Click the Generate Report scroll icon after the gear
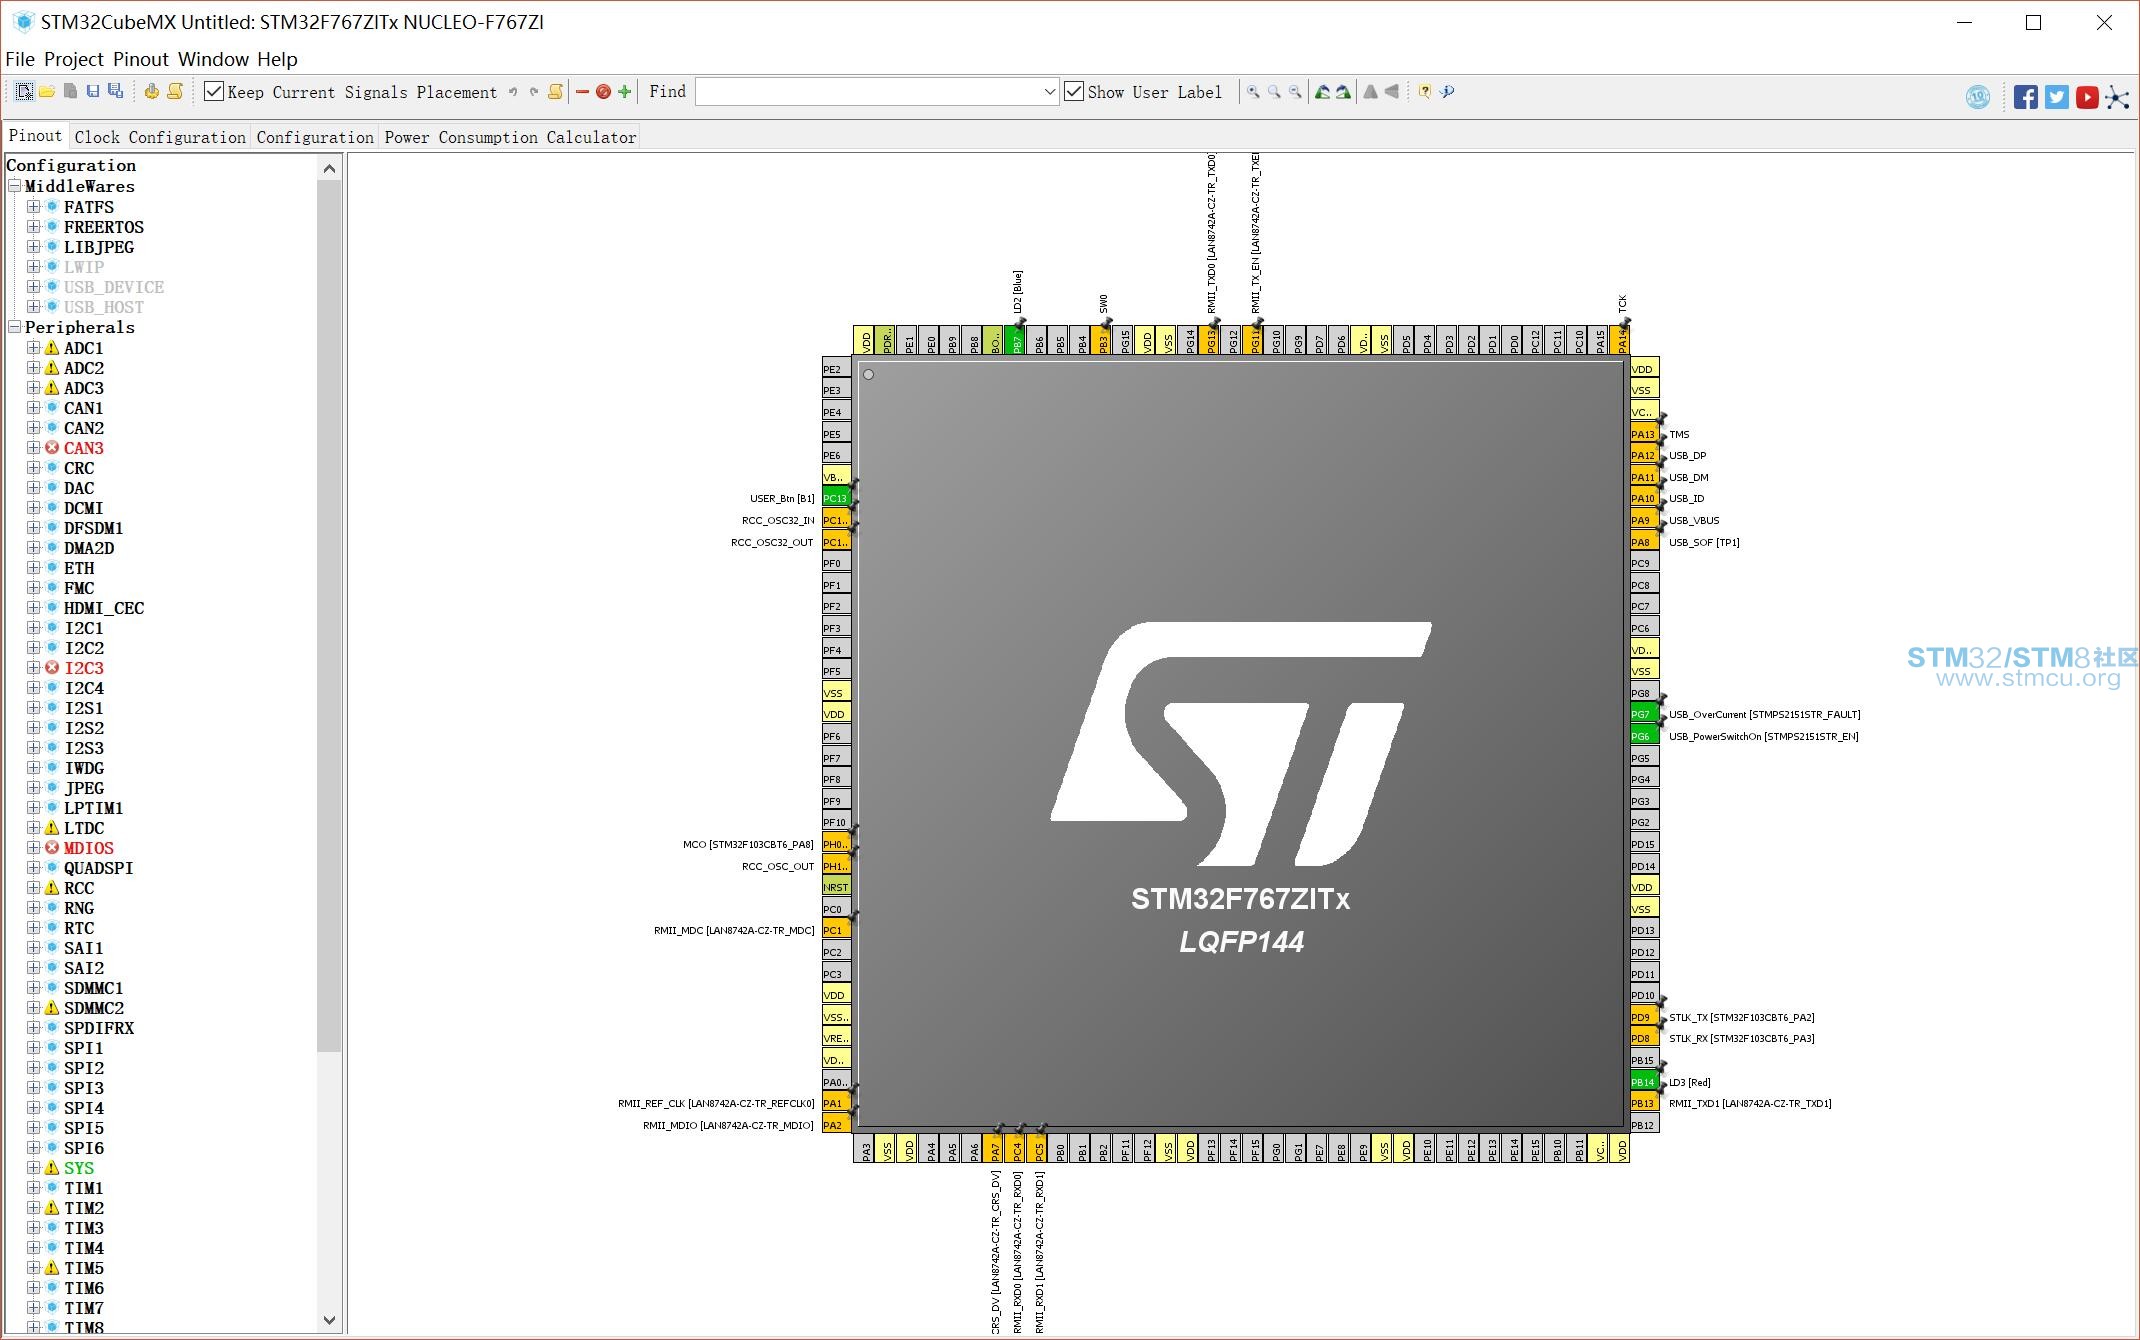Screen dimensions: 2140x1340 [175, 92]
